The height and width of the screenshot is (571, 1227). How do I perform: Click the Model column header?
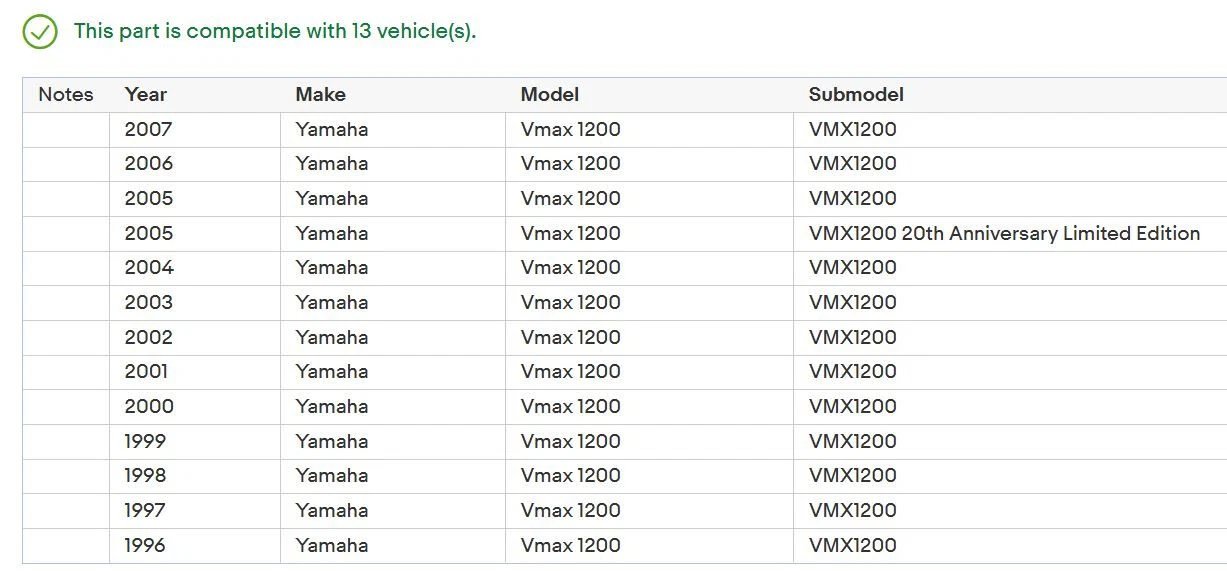[549, 95]
